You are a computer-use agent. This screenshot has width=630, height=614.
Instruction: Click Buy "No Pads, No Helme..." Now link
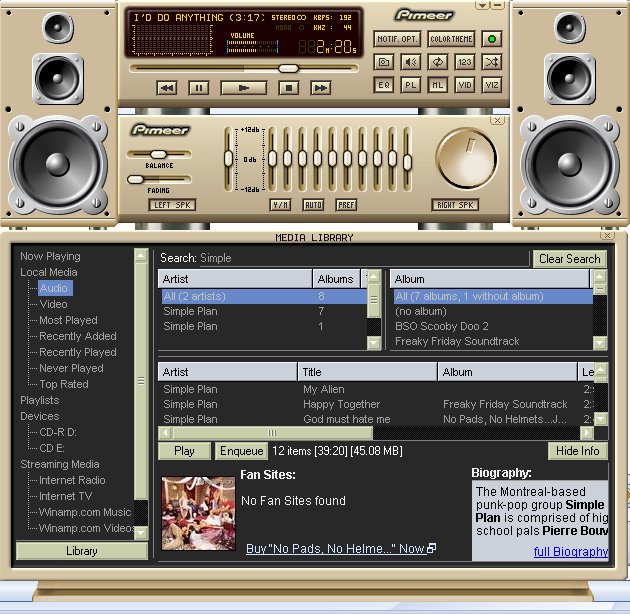(x=341, y=549)
